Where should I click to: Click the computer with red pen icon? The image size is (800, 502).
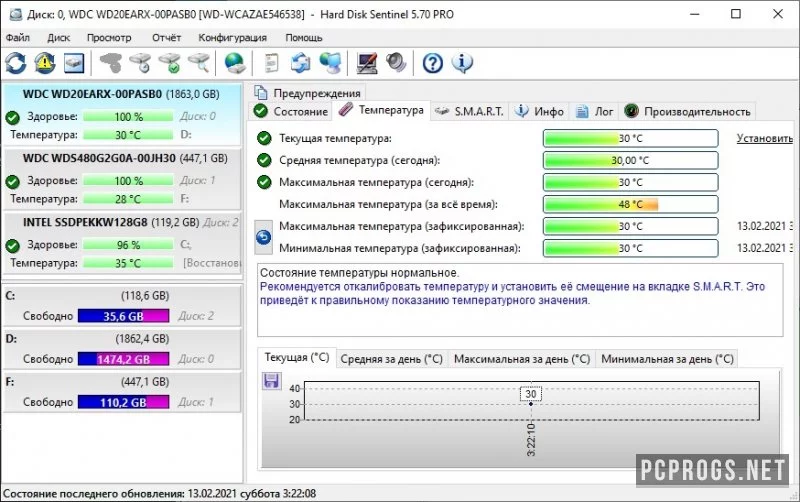coord(367,63)
